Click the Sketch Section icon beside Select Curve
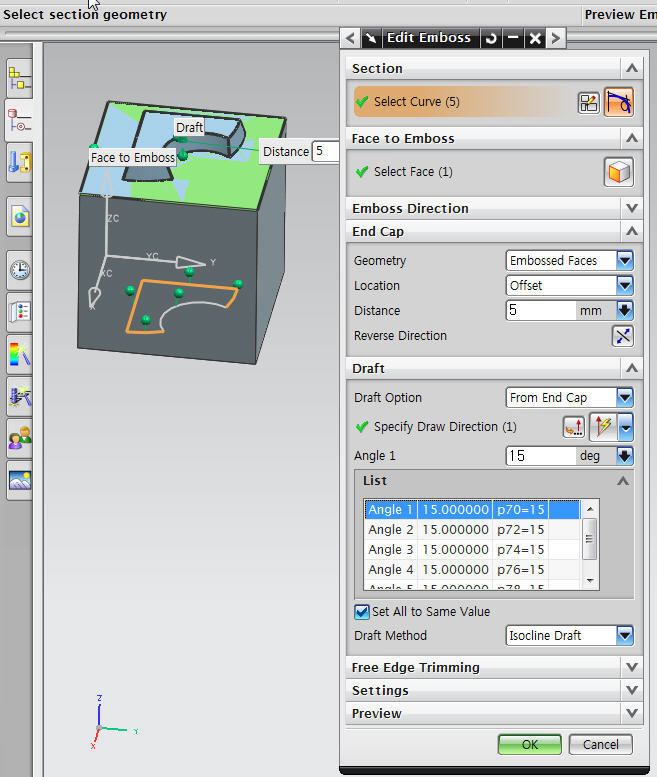657x777 pixels. coord(589,102)
